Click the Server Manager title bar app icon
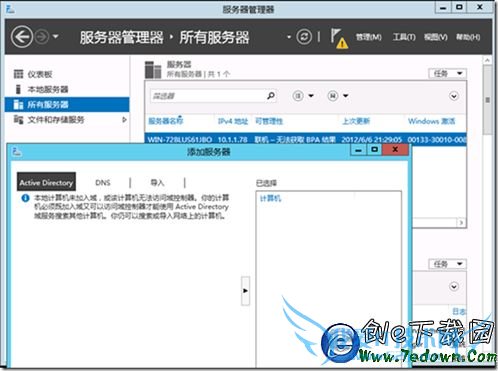The height and width of the screenshot is (371, 498). [x=11, y=8]
